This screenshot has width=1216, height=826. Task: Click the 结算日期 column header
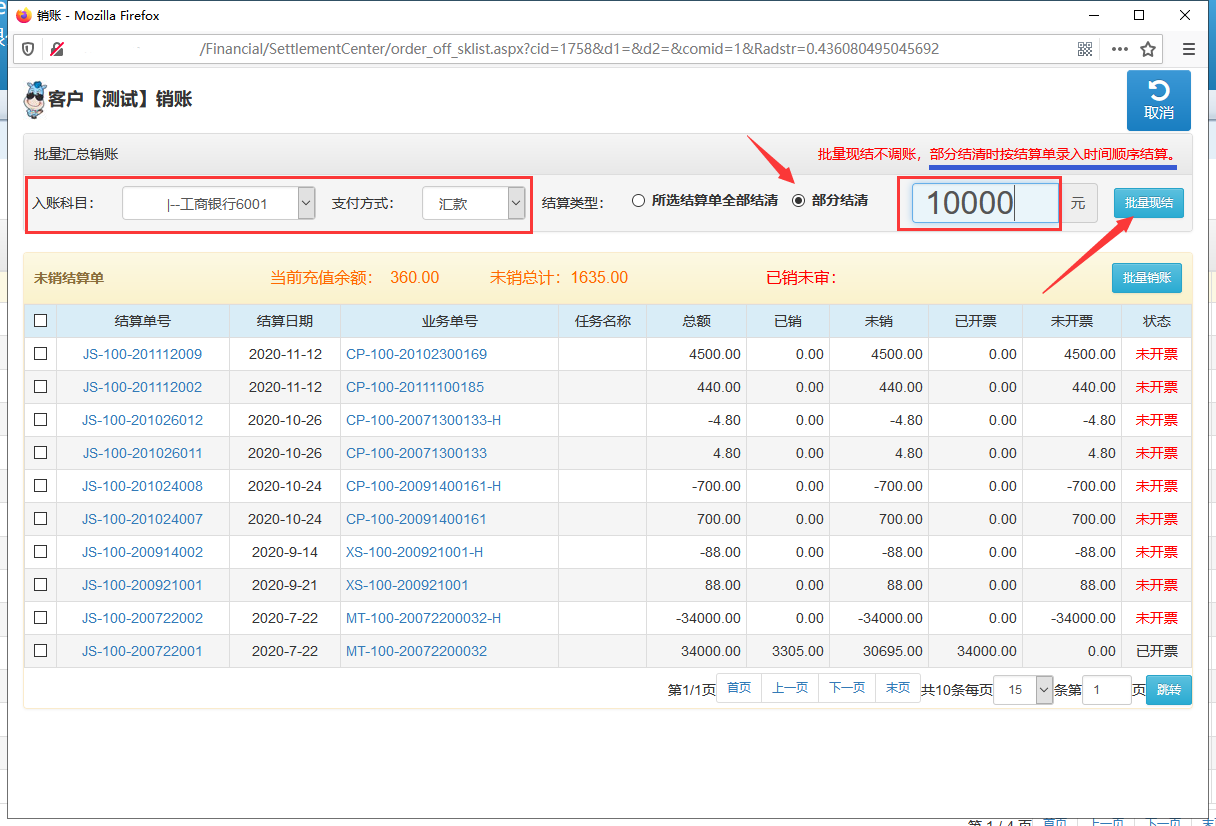coord(285,321)
